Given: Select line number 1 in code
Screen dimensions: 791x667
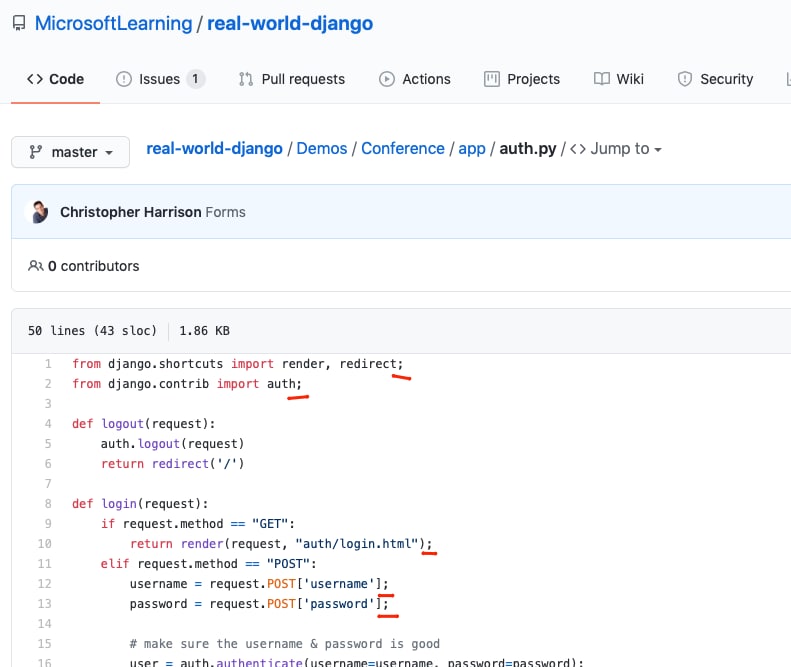Looking at the screenshot, I should (x=48, y=364).
